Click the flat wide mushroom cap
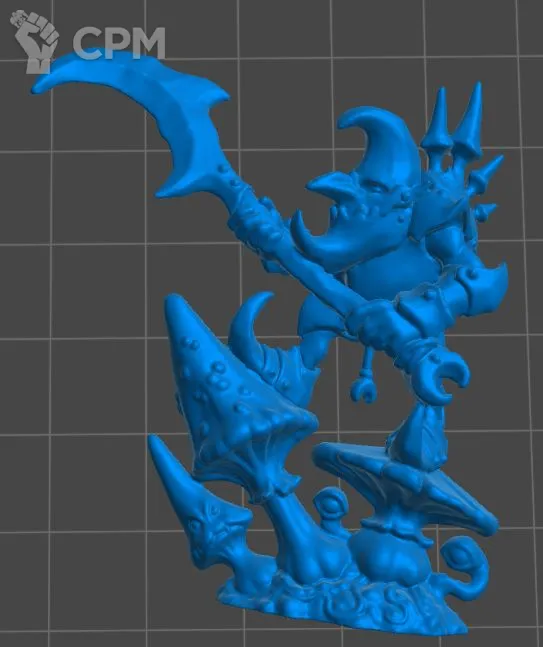Viewport: 543px width, 647px height. click(406, 485)
